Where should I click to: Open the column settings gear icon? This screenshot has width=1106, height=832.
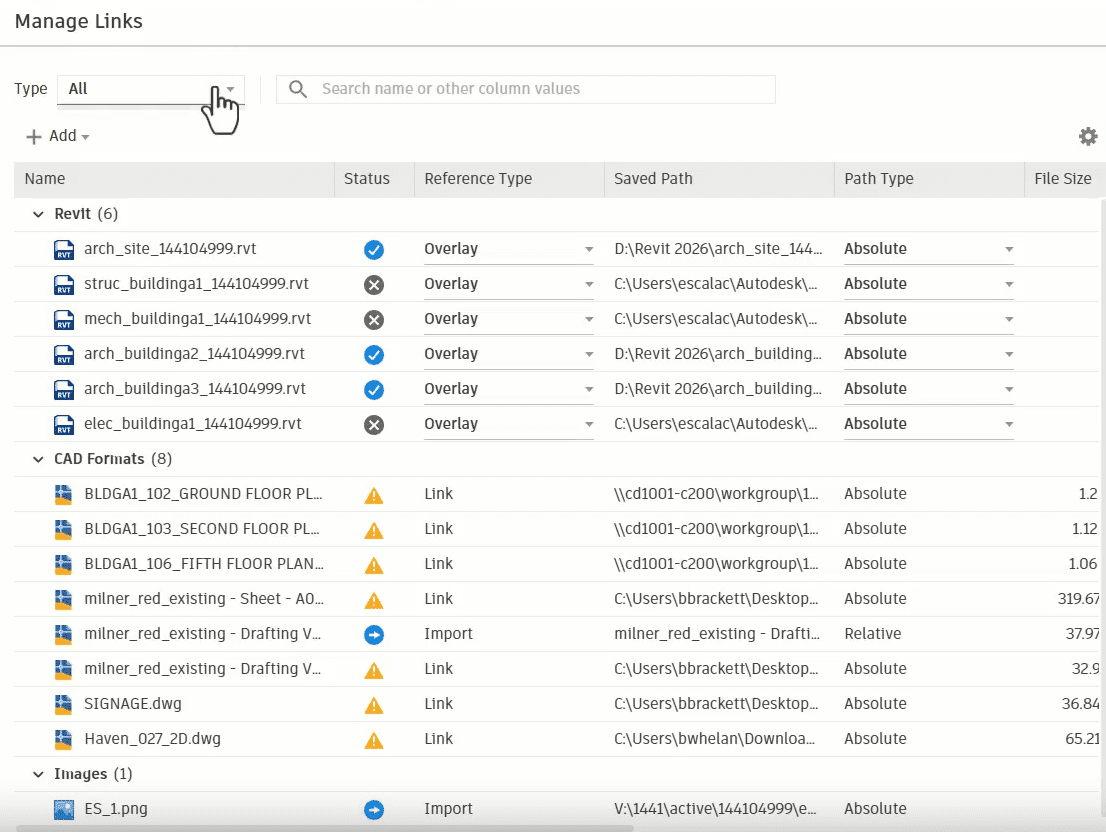1087,137
